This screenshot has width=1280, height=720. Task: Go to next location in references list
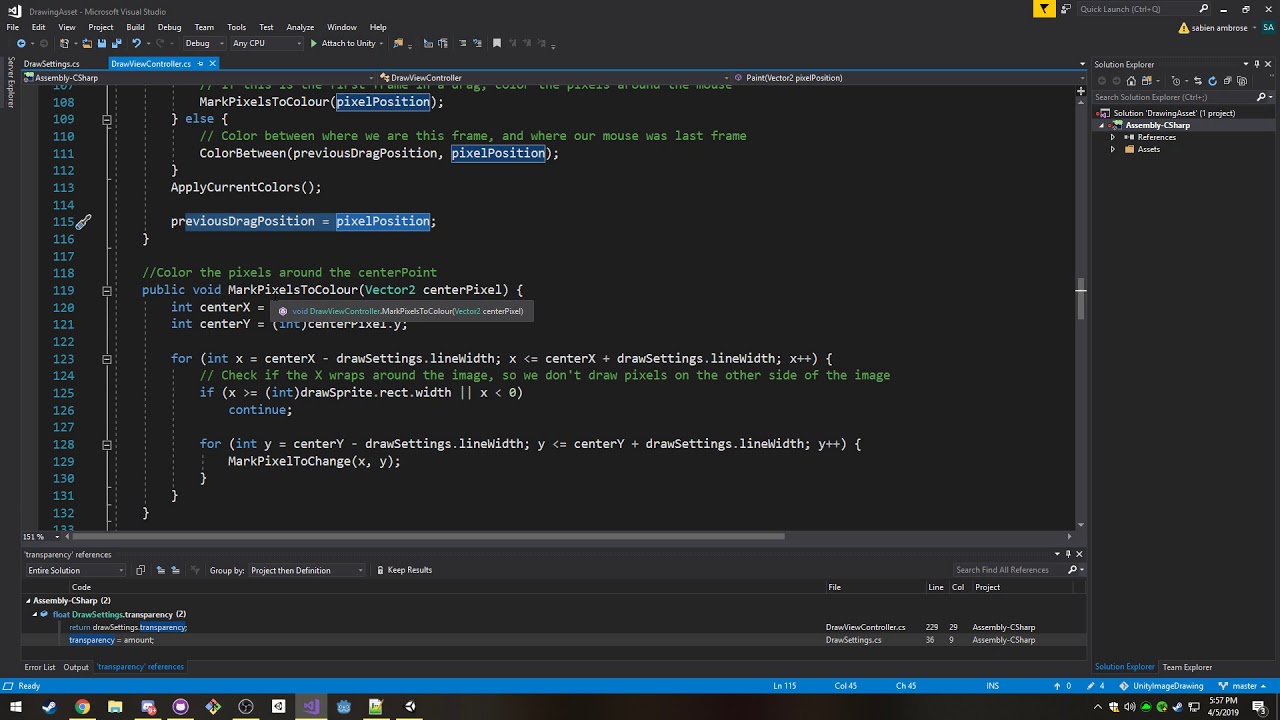(175, 570)
